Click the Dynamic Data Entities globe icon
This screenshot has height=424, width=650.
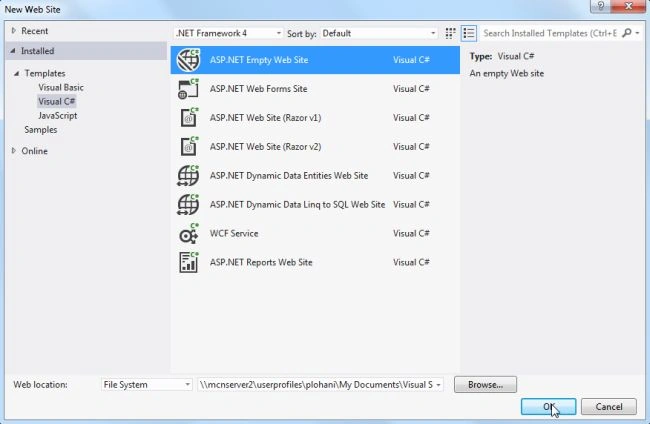[x=188, y=175]
